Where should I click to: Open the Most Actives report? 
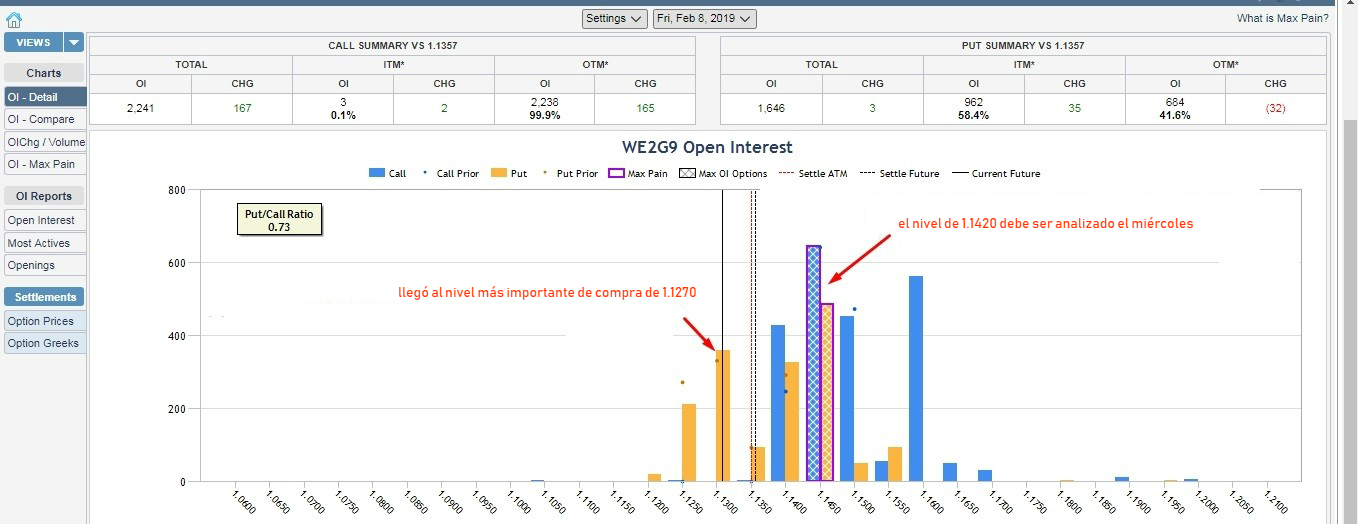(38, 243)
